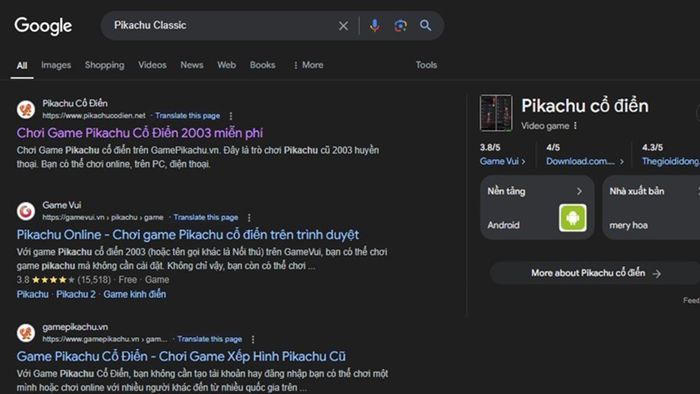Click the gamepikachu.vn site favicon

26,333
